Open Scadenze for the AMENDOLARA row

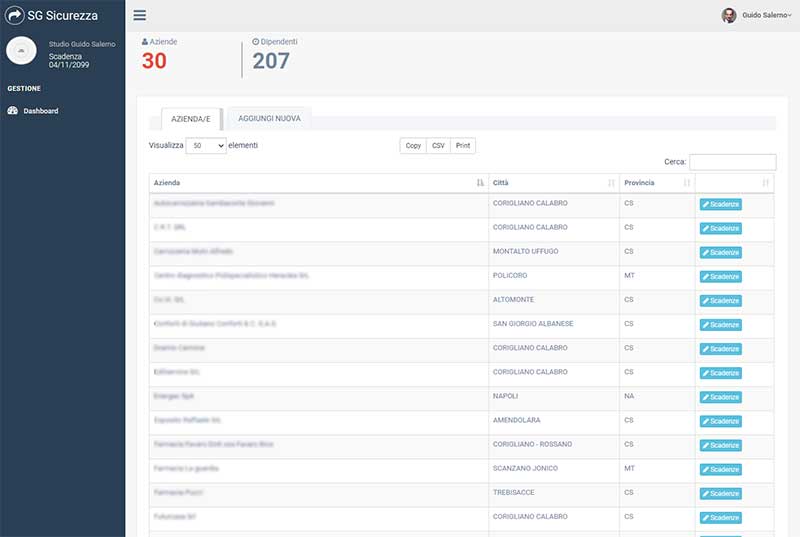pos(720,421)
